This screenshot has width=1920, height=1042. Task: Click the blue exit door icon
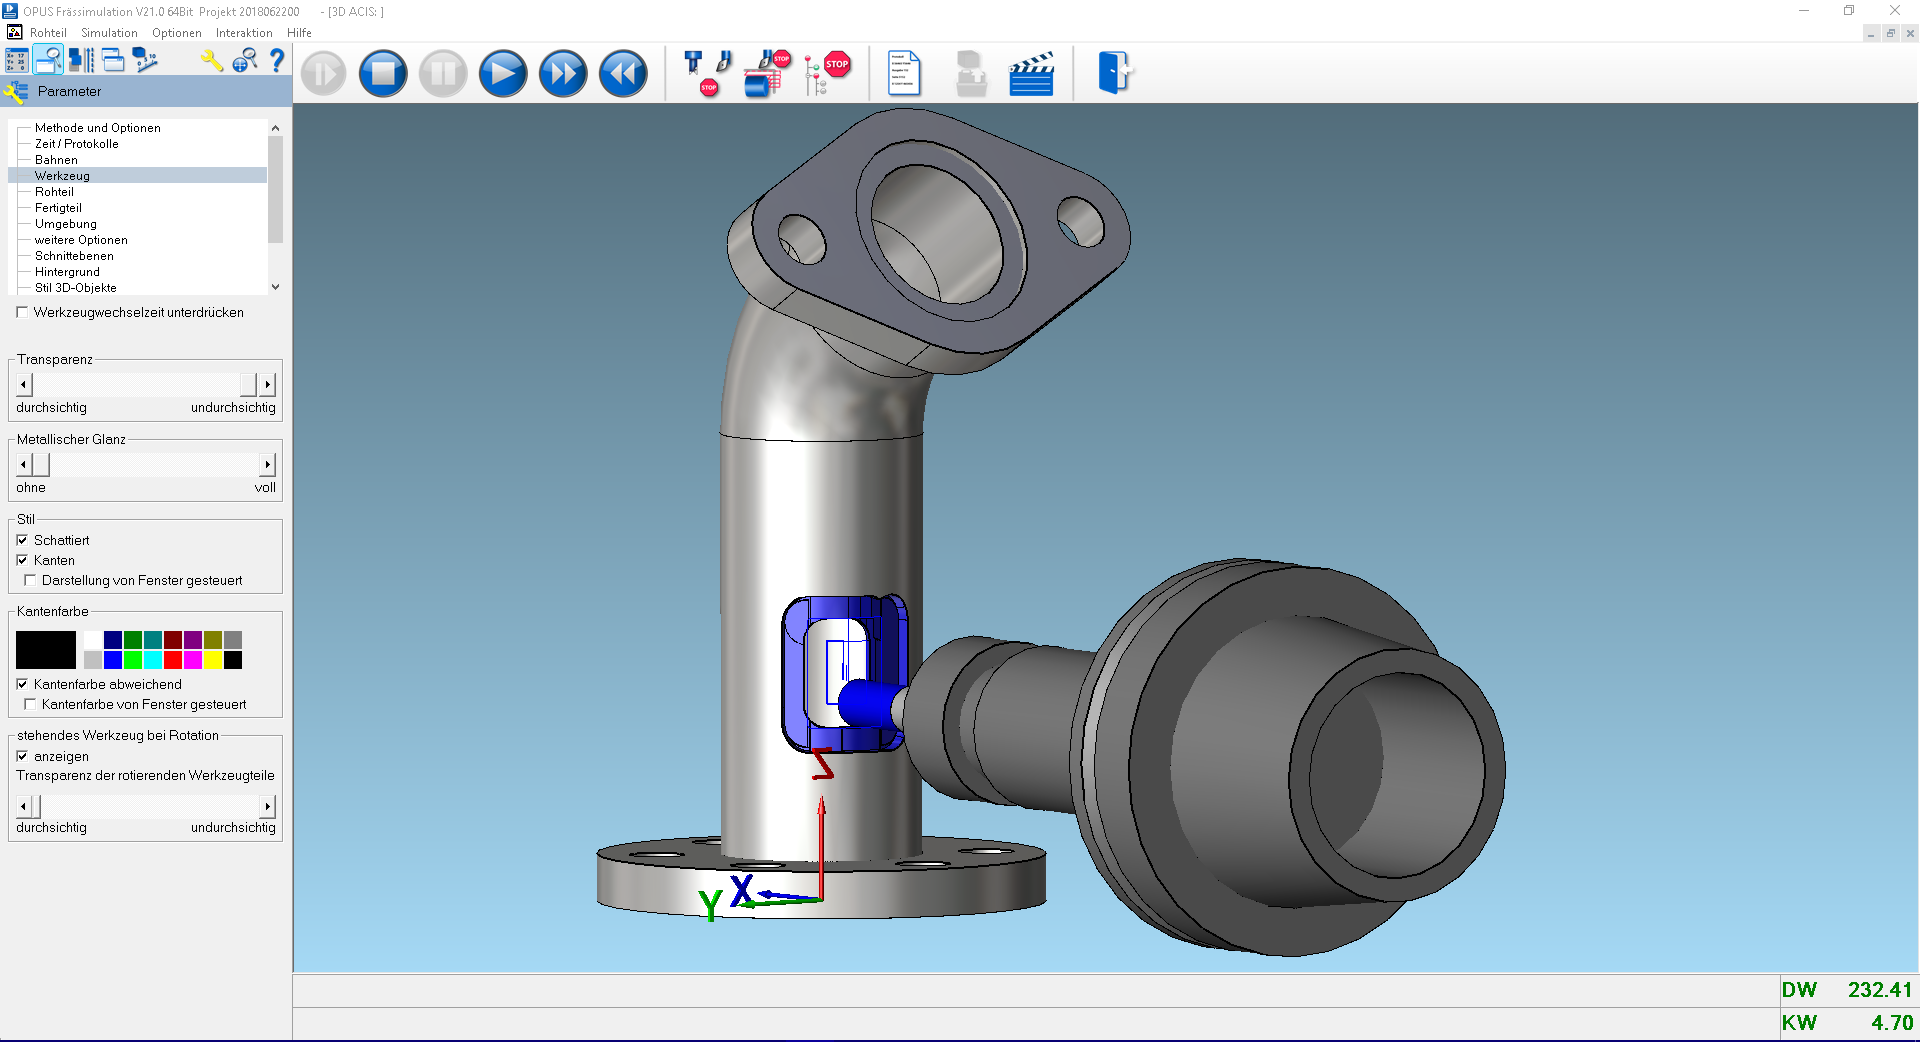click(x=1114, y=73)
